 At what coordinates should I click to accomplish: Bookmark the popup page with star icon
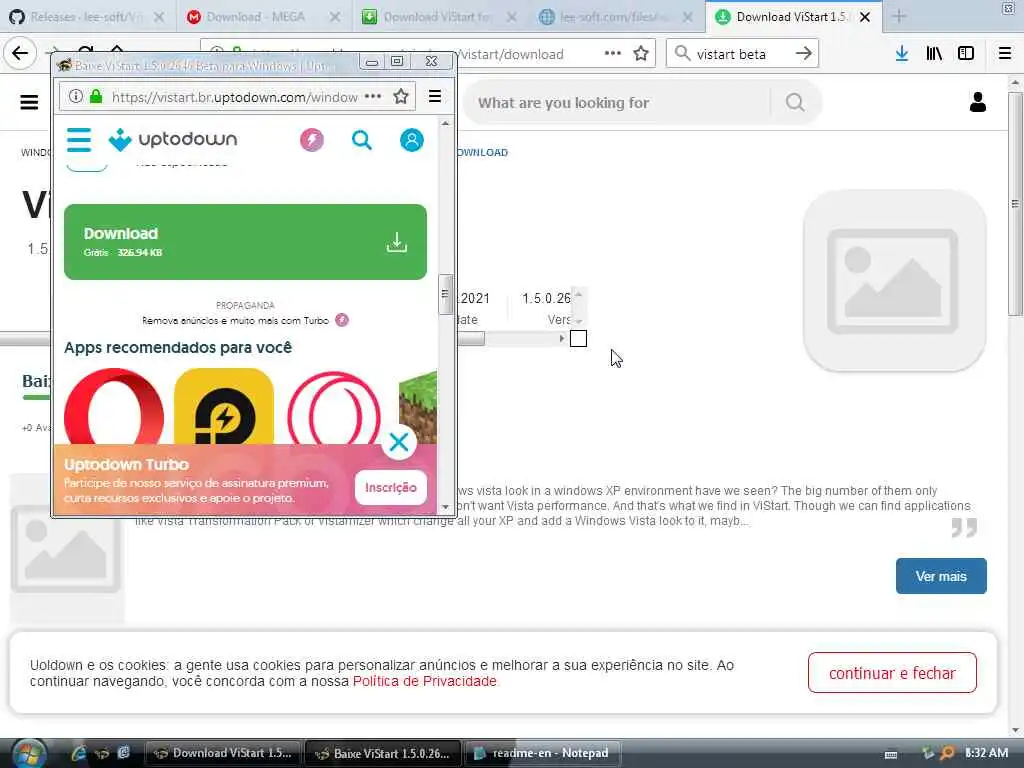(x=401, y=97)
